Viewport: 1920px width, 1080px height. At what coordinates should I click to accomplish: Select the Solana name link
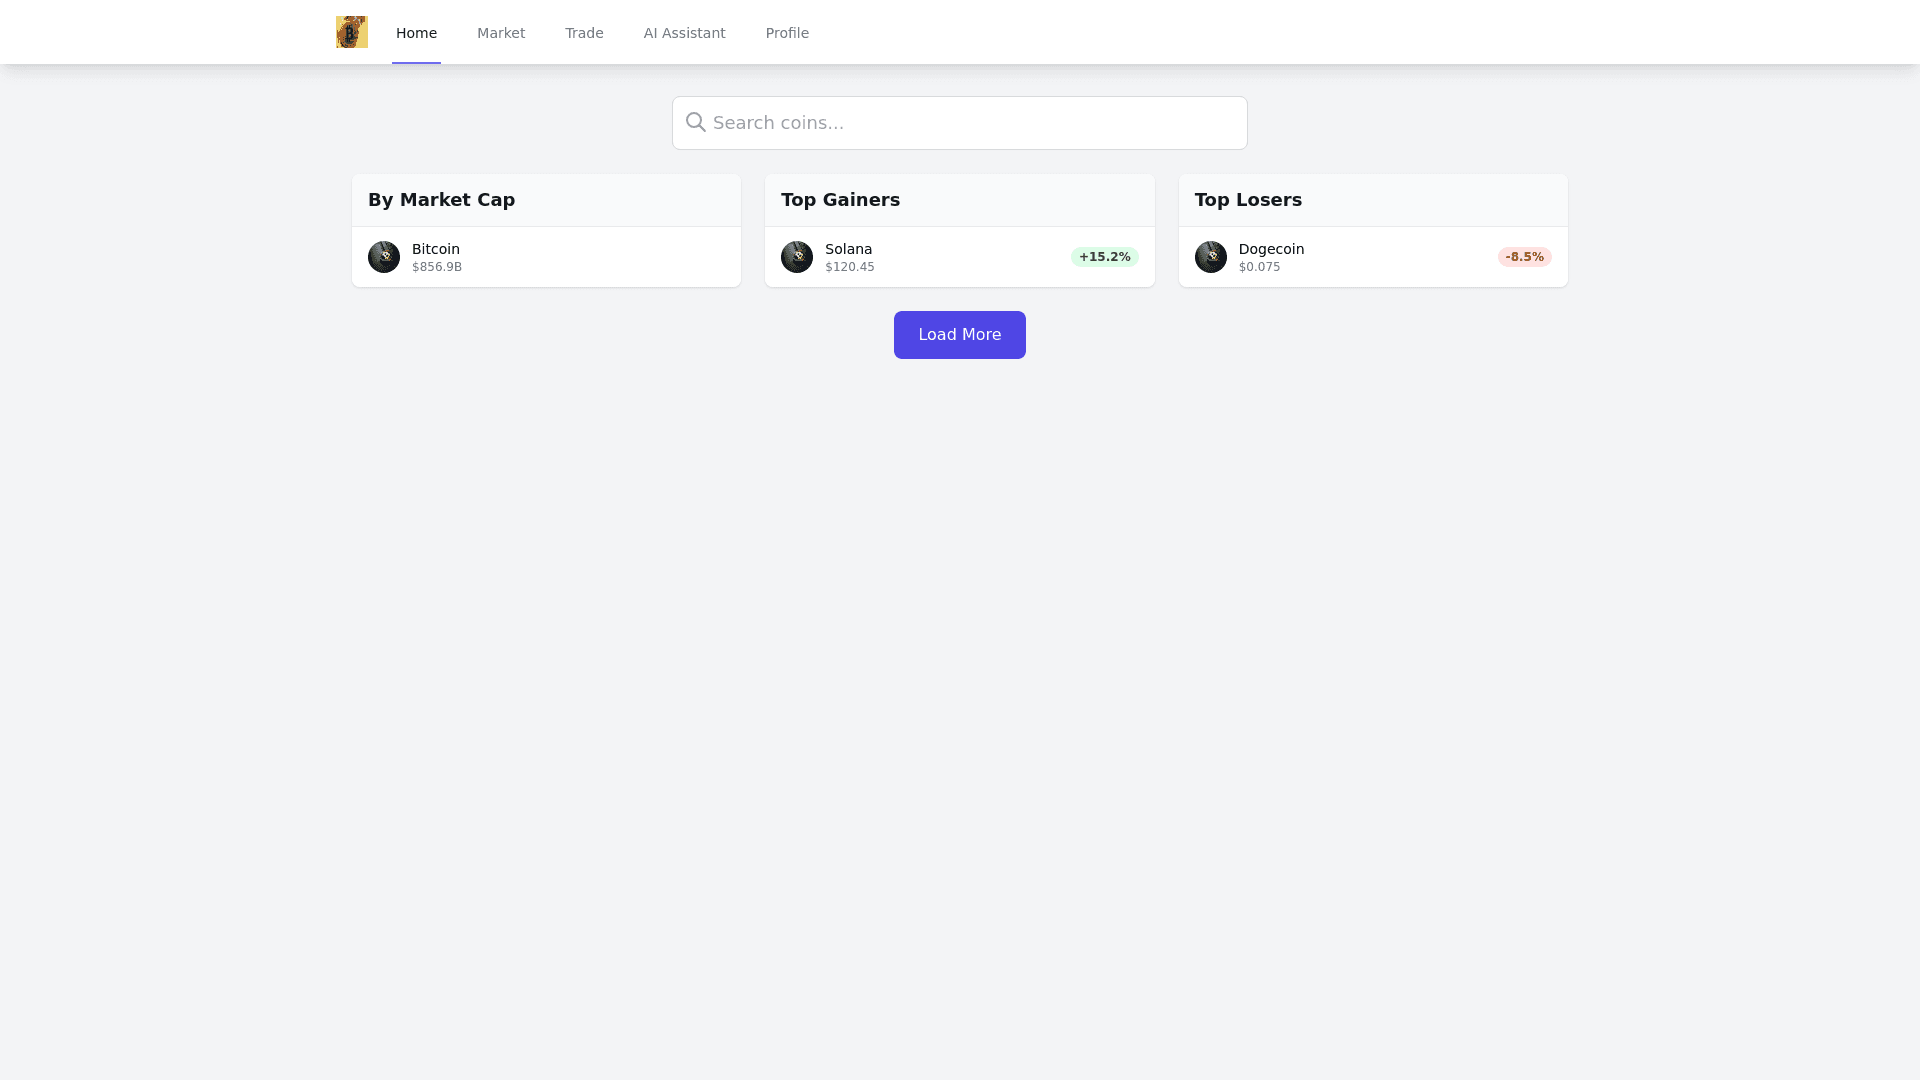[848, 249]
